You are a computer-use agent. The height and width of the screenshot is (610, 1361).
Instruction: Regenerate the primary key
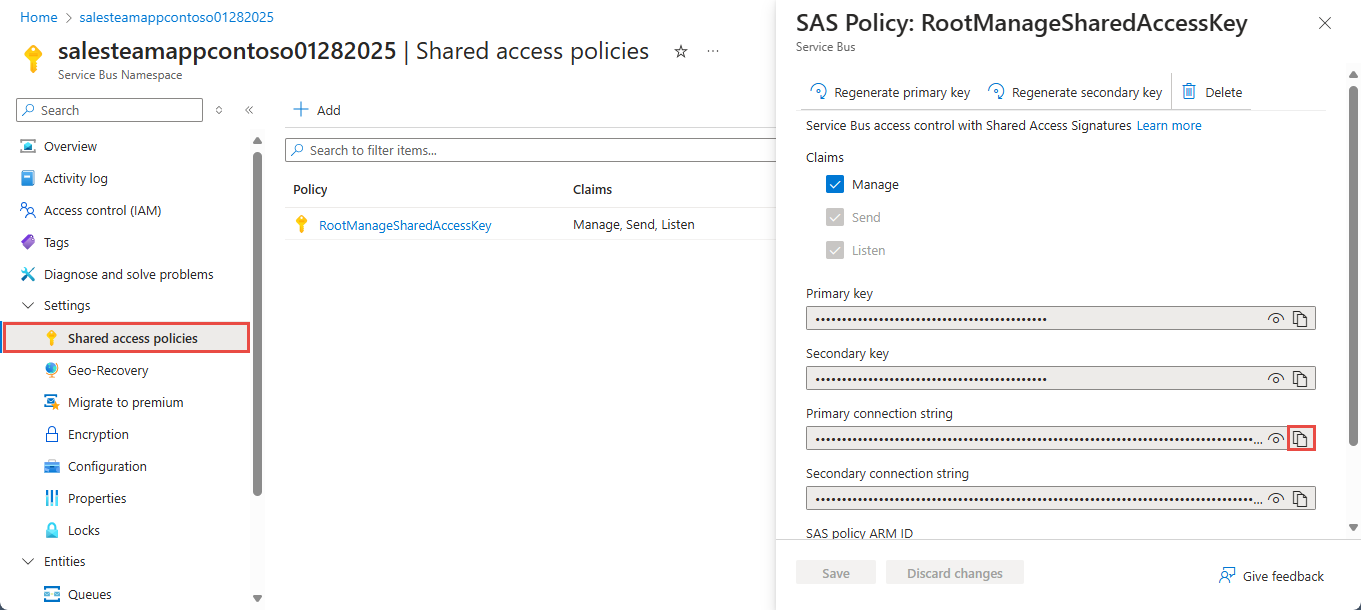coord(889,92)
